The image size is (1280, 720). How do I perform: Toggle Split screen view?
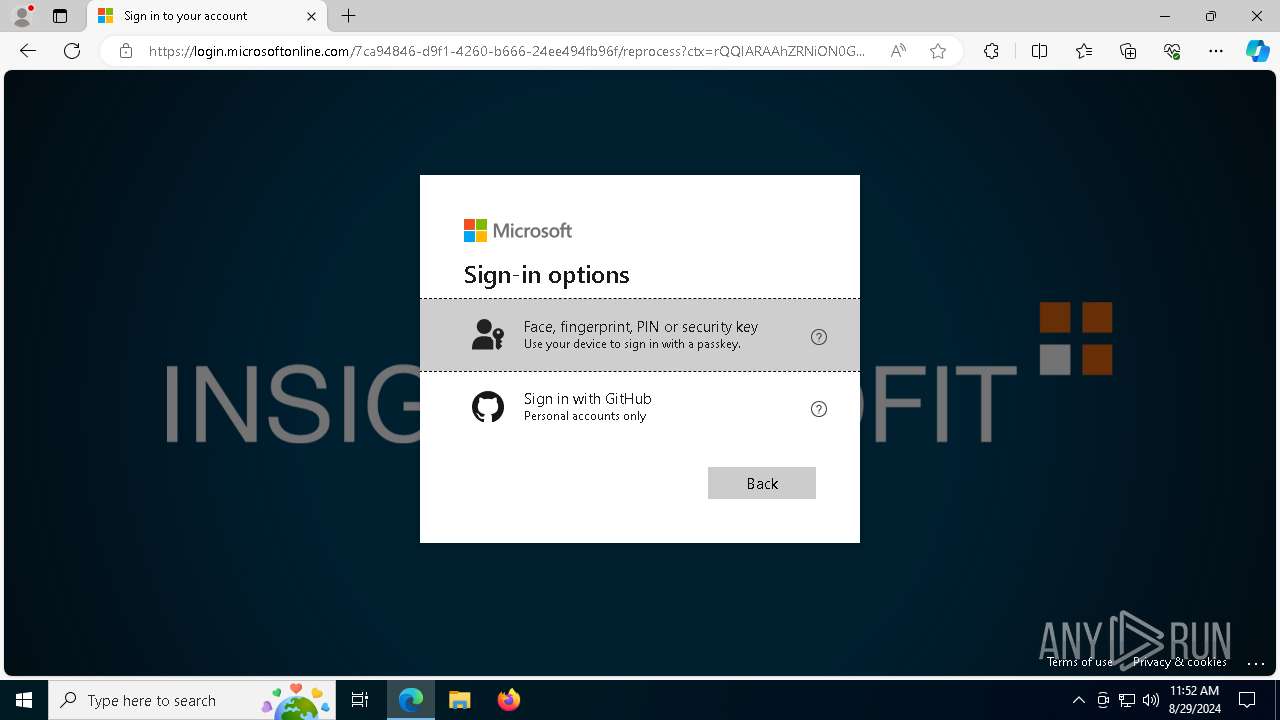(x=1039, y=51)
